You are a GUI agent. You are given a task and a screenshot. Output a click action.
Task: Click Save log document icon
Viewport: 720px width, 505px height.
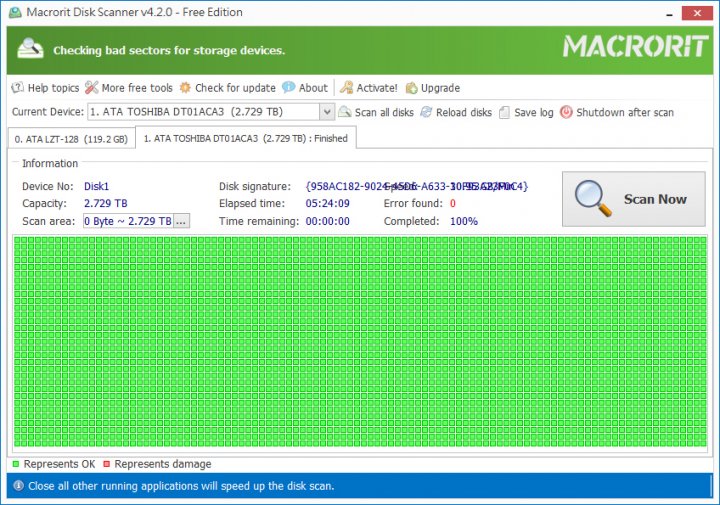point(504,112)
